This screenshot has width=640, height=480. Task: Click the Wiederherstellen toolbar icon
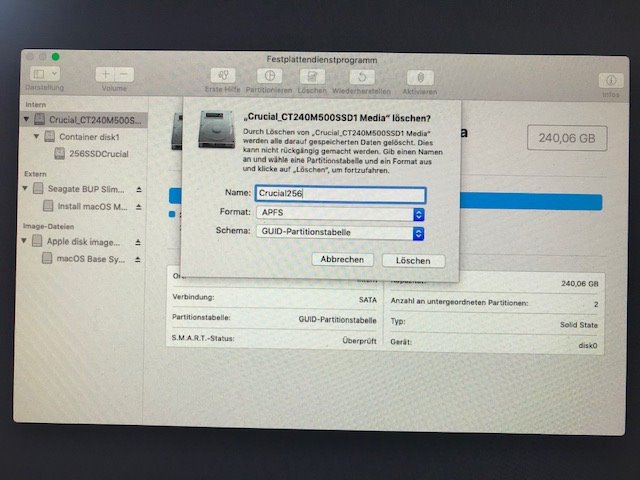pyautogui.click(x=362, y=77)
